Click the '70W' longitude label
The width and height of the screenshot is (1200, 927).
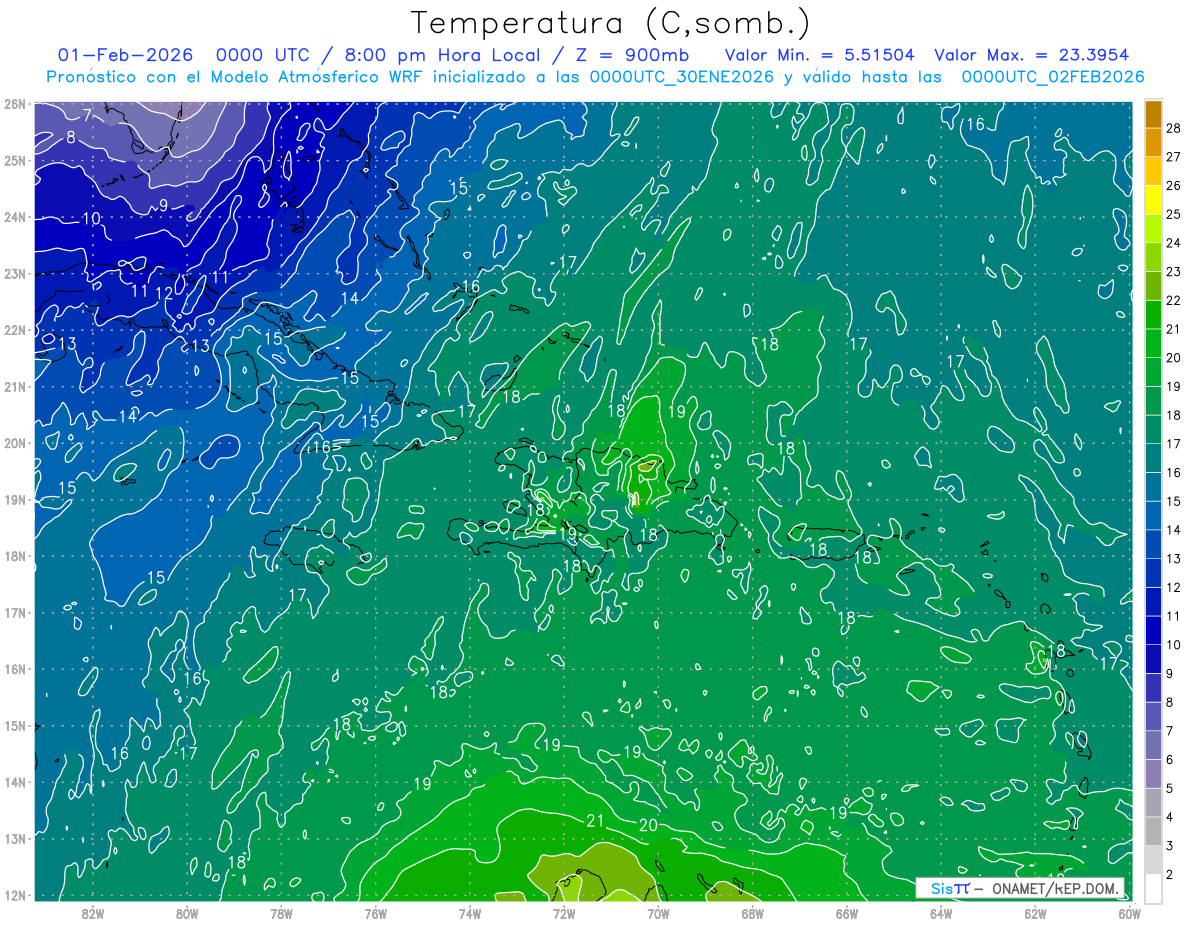[x=658, y=913]
